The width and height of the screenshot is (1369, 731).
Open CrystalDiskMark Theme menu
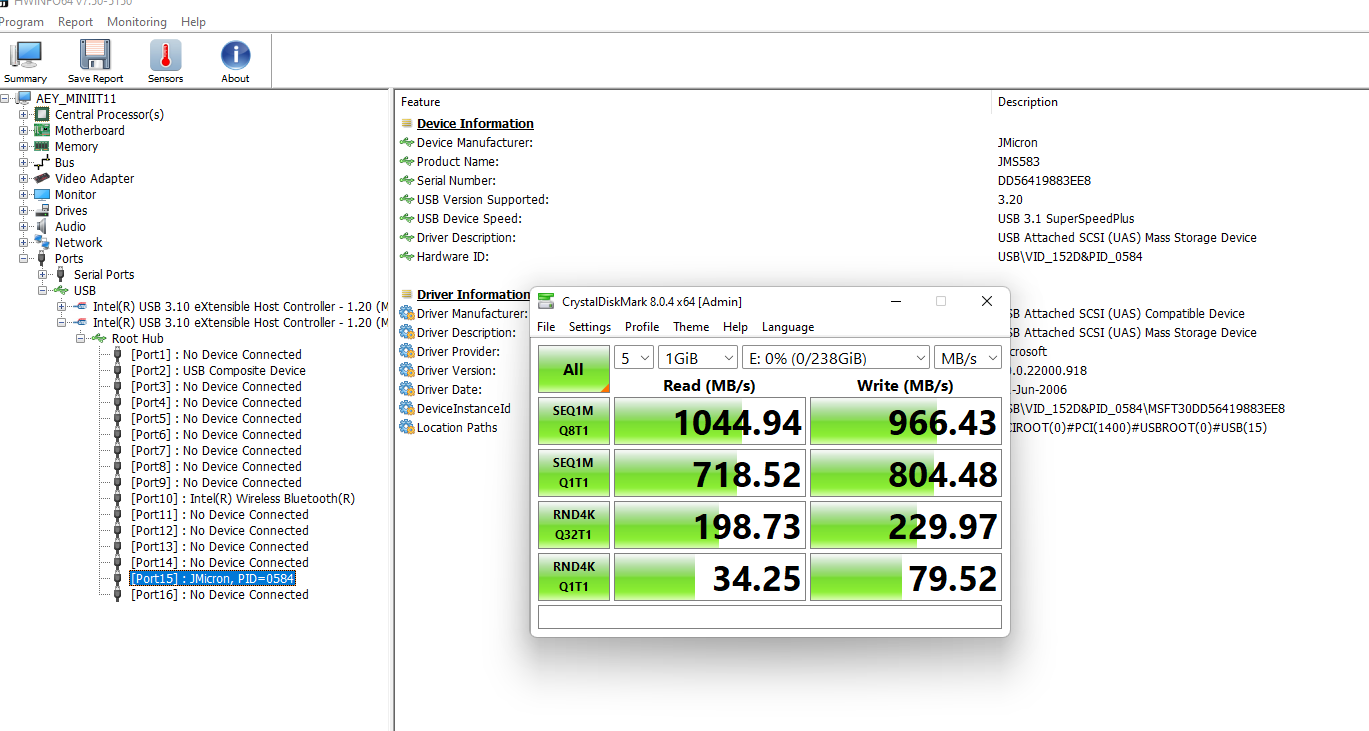click(x=691, y=327)
